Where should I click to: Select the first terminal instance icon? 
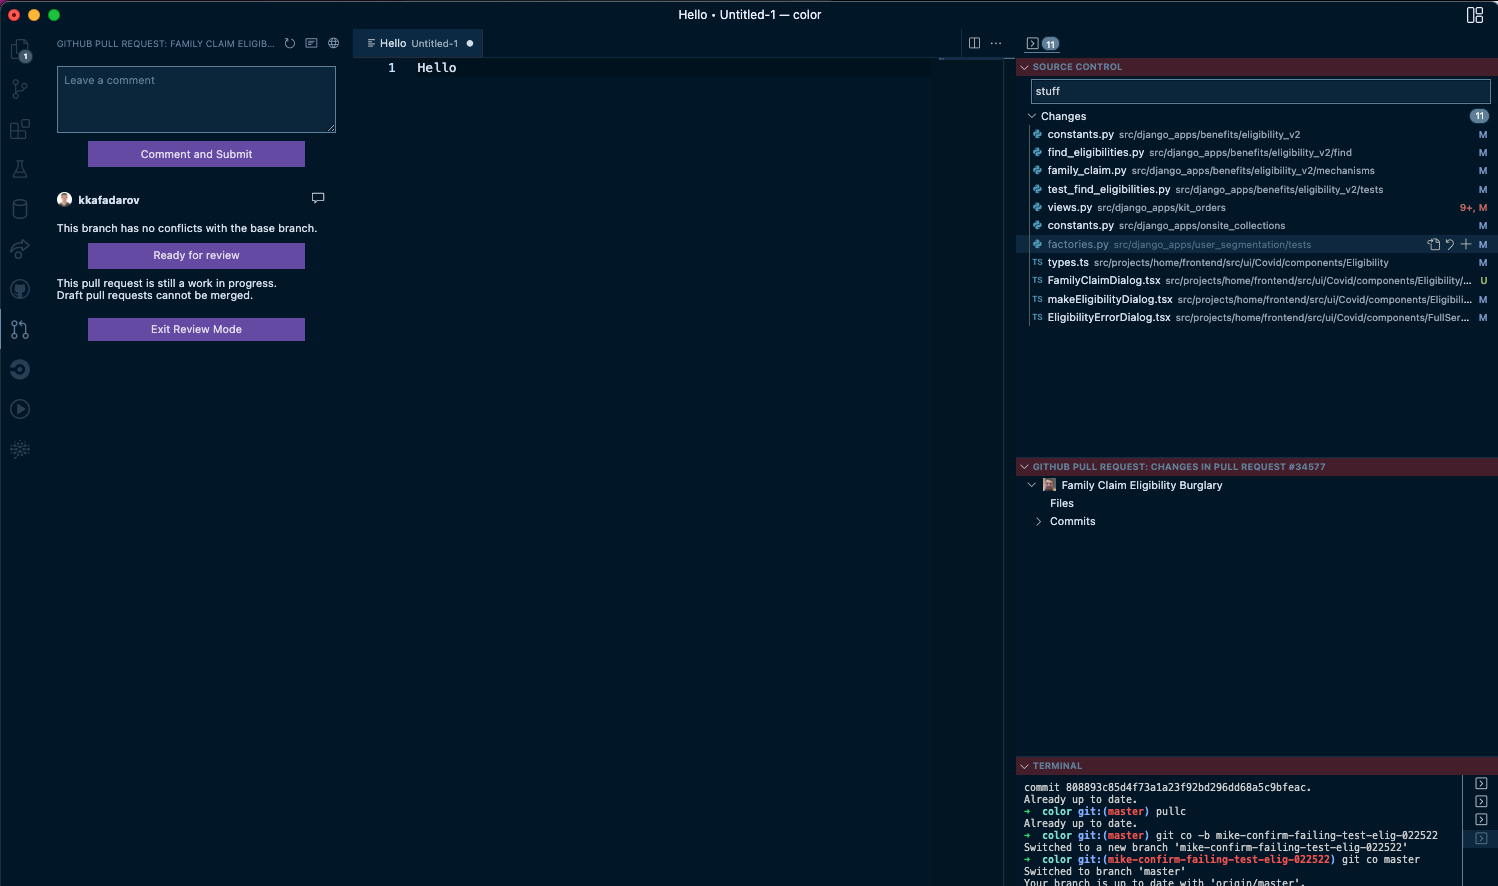pos(1481,783)
